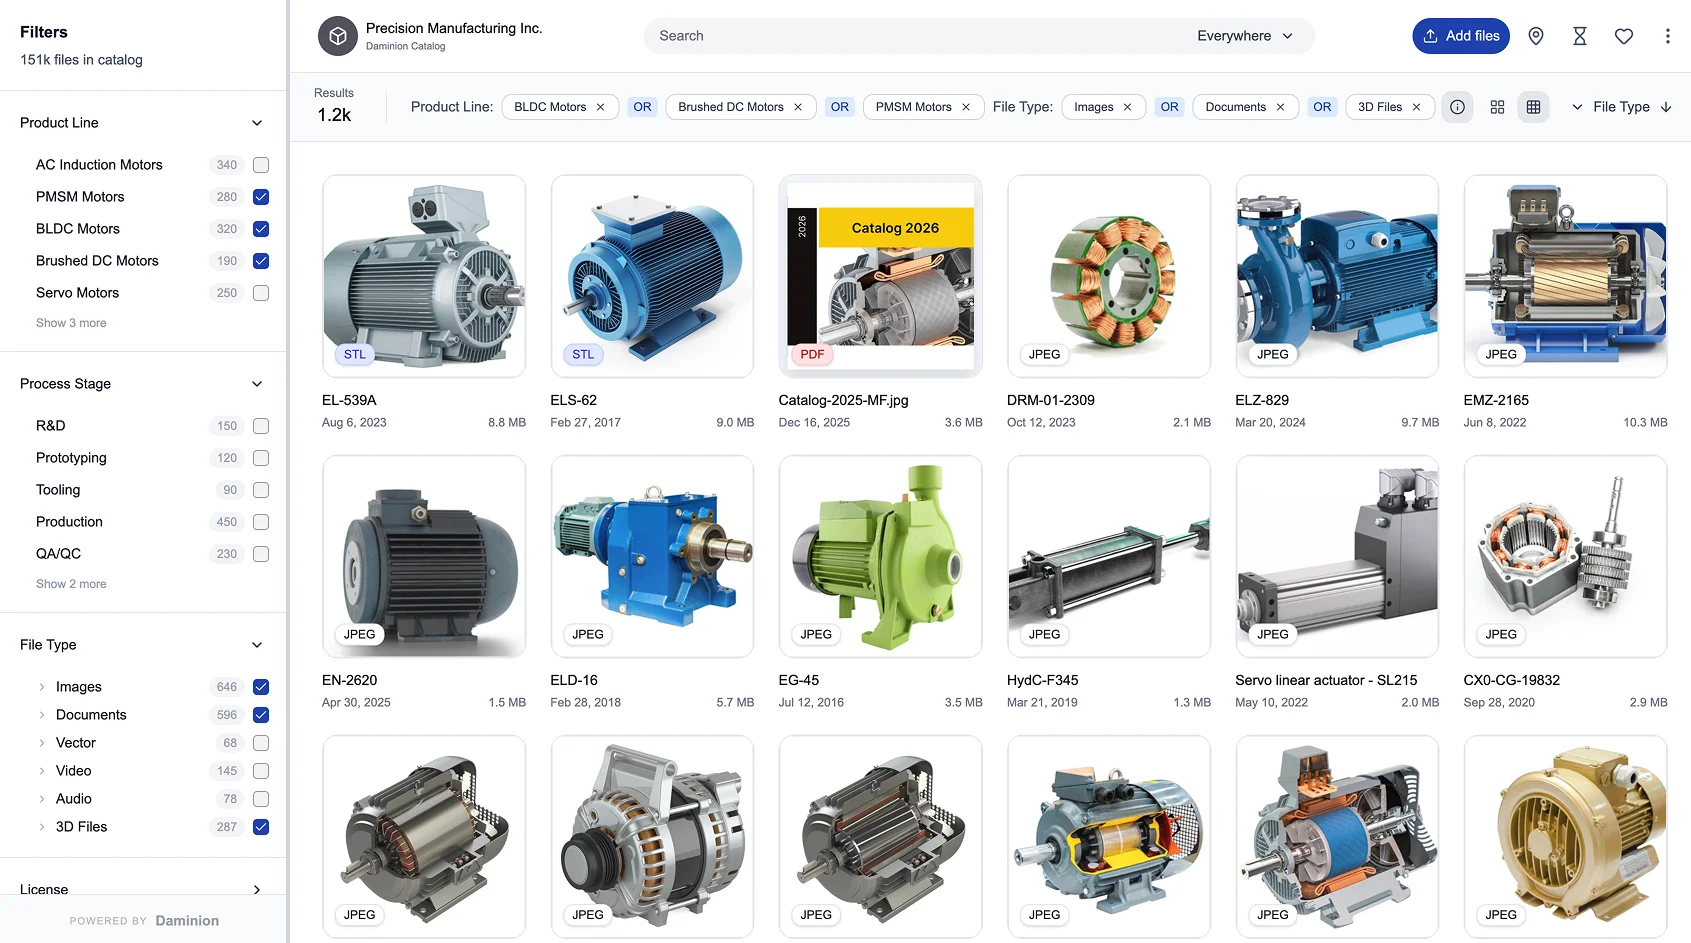1691x943 pixels.
Task: Click Show 3 more product lines
Action: pyautogui.click(x=71, y=323)
